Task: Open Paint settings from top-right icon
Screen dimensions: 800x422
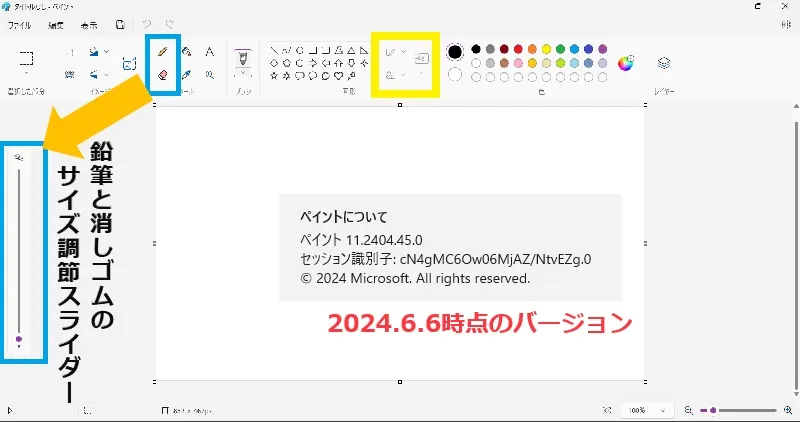Action: tap(786, 24)
